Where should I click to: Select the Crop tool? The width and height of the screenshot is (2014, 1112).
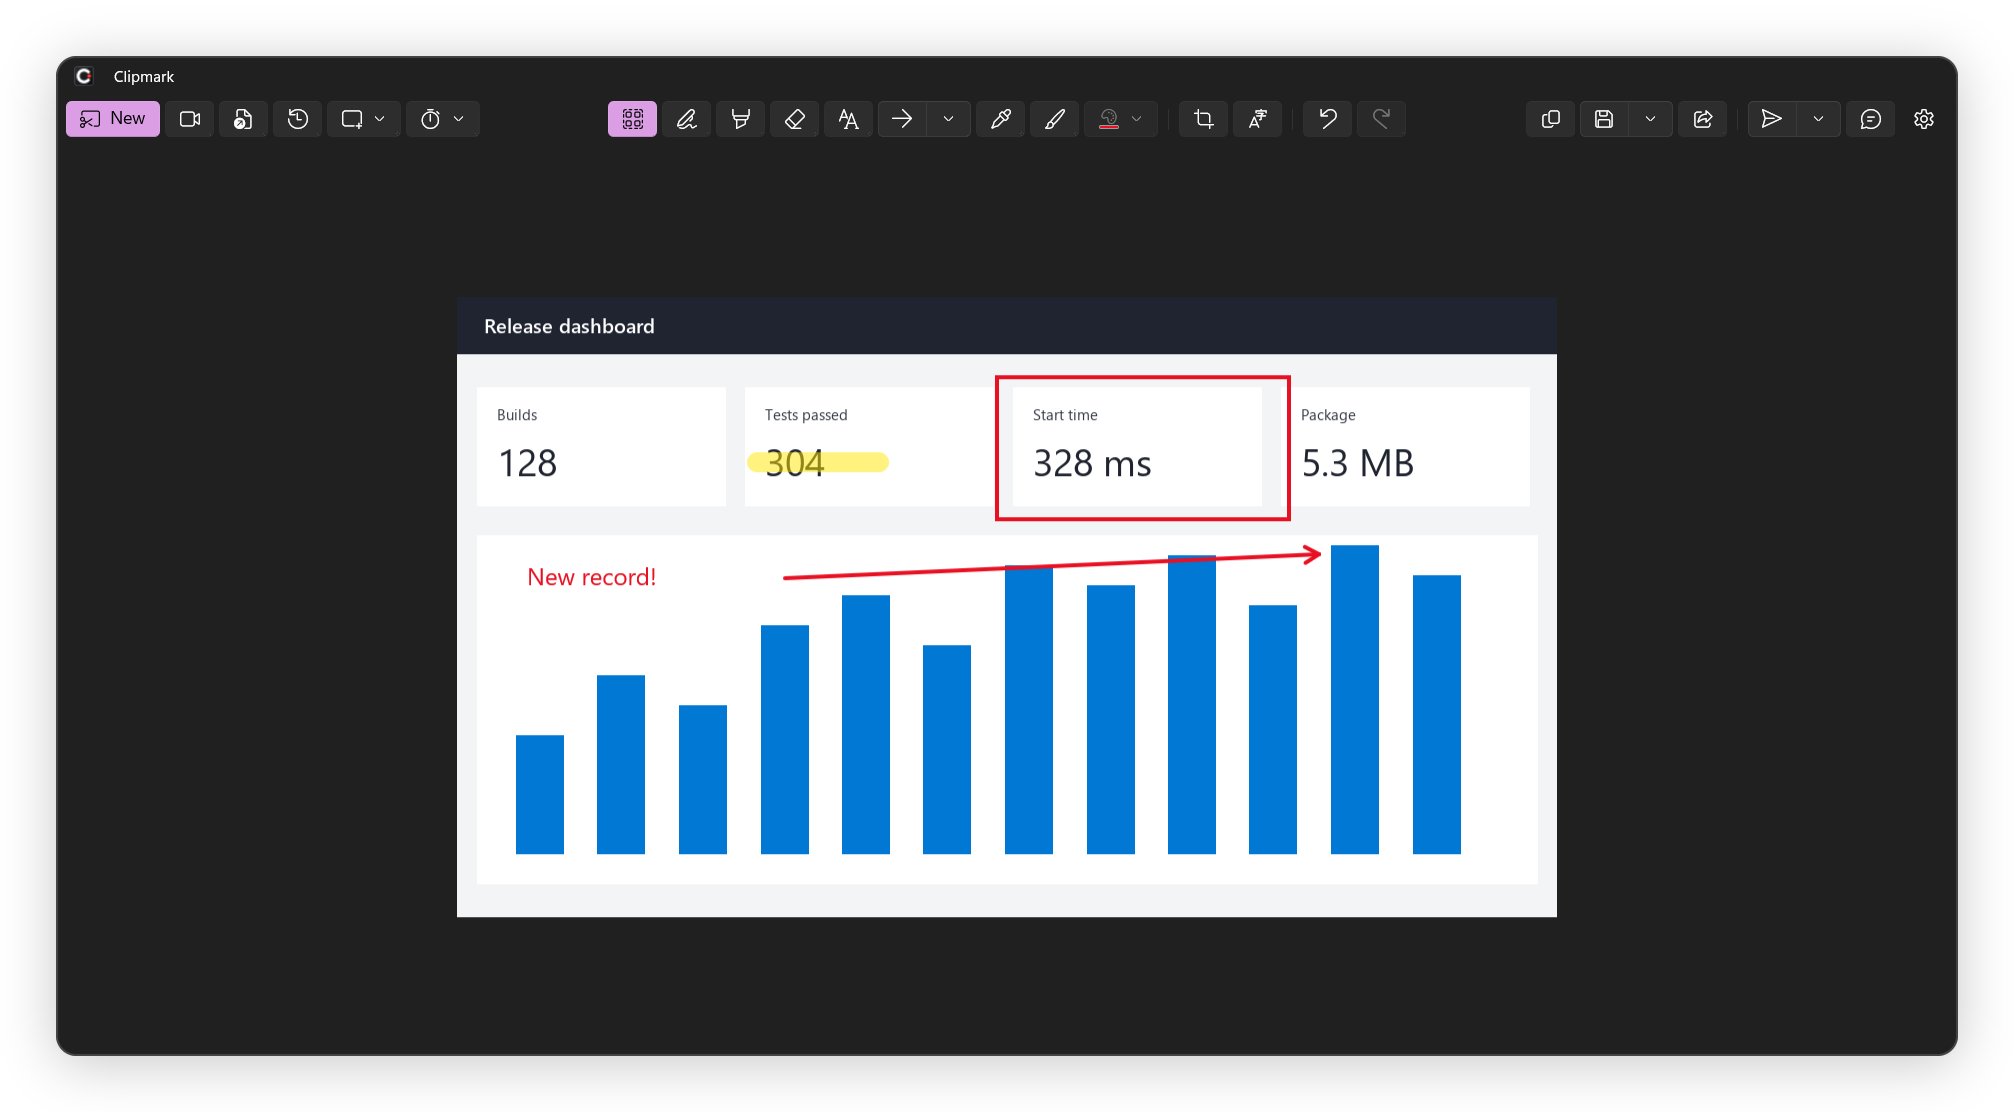(1204, 119)
